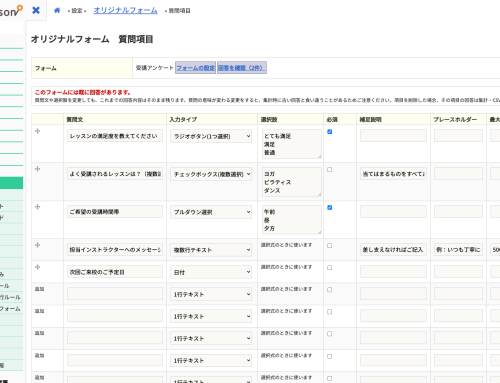Open the ラジオボタン(1つ選択) input type dropdown
The width and height of the screenshot is (500, 383).
(211, 136)
